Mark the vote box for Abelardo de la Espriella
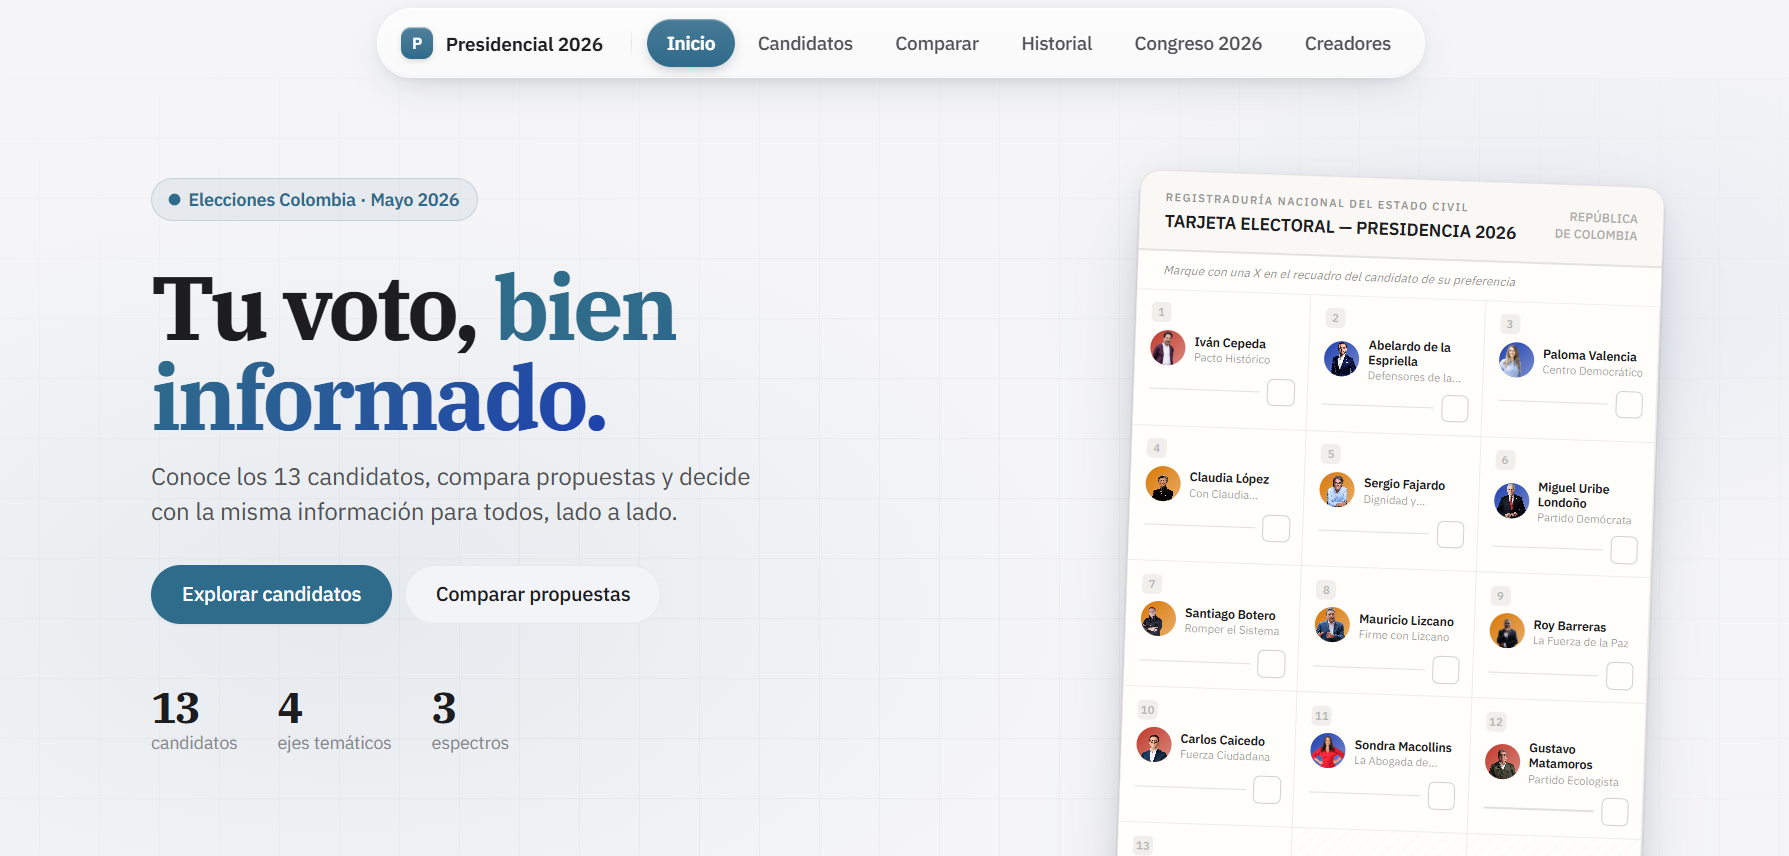The width and height of the screenshot is (1789, 856). [x=1455, y=409]
